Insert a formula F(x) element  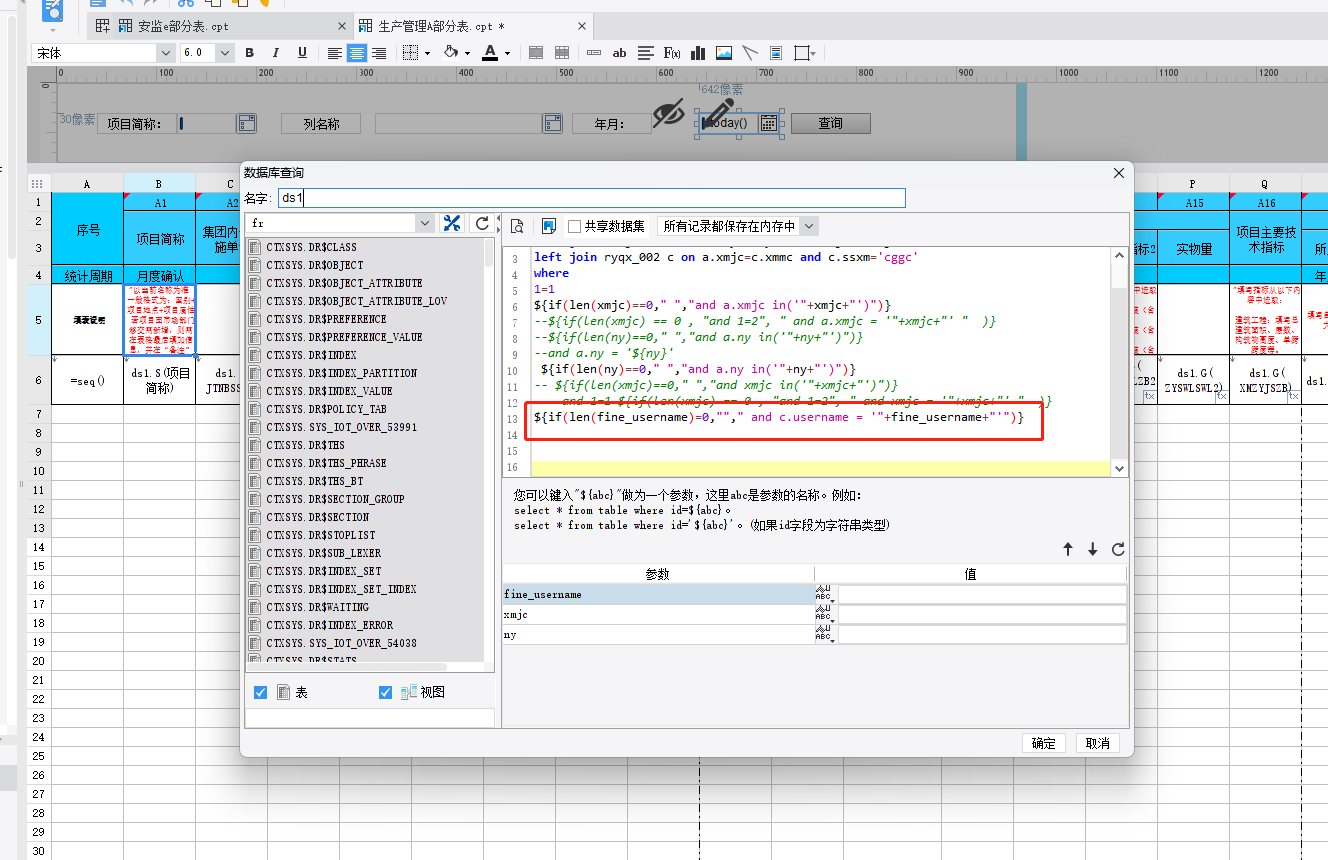[x=672, y=53]
